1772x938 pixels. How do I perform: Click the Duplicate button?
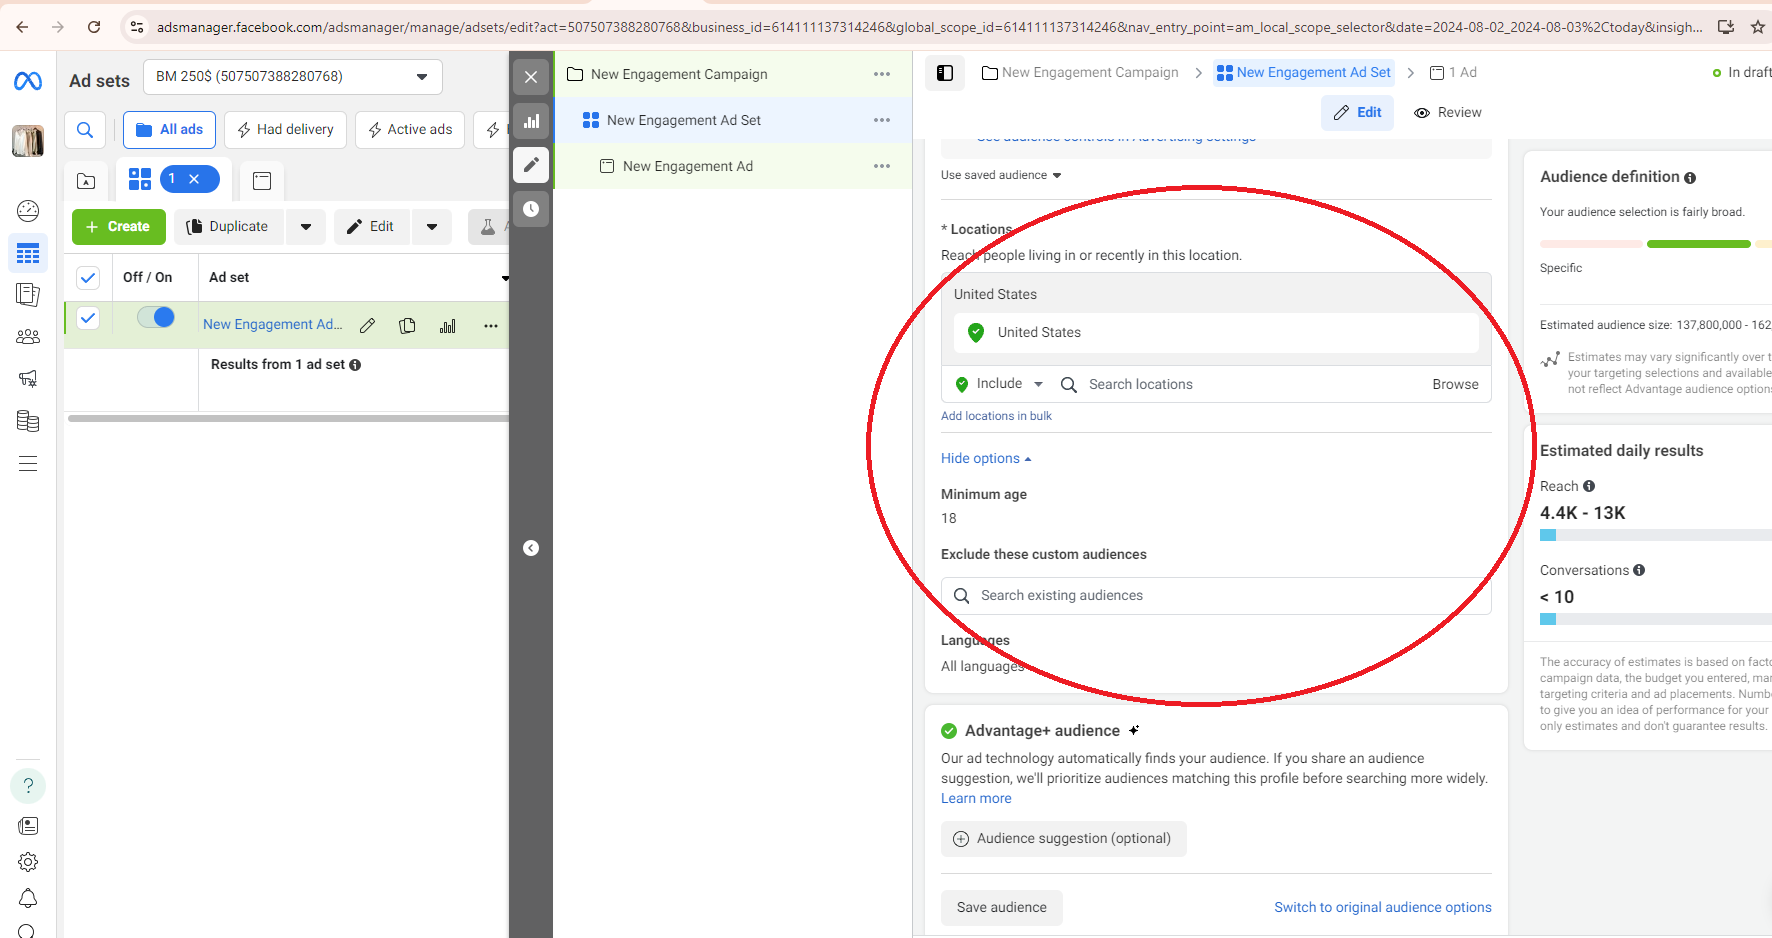click(228, 227)
